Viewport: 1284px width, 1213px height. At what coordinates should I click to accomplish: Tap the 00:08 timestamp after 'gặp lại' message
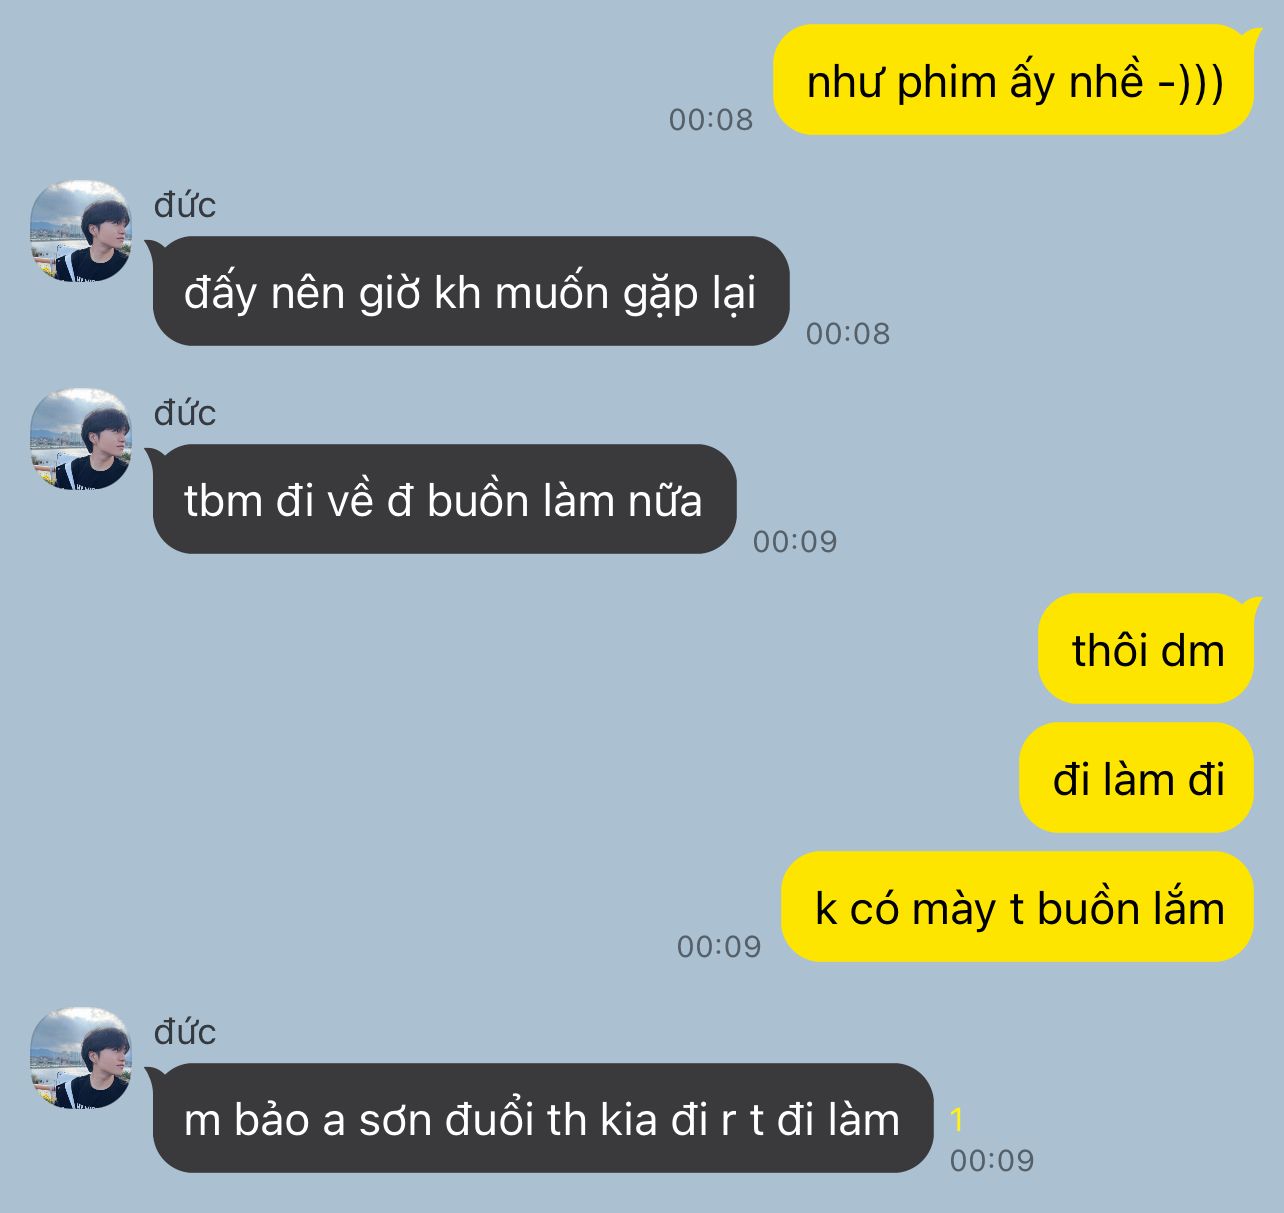[848, 333]
